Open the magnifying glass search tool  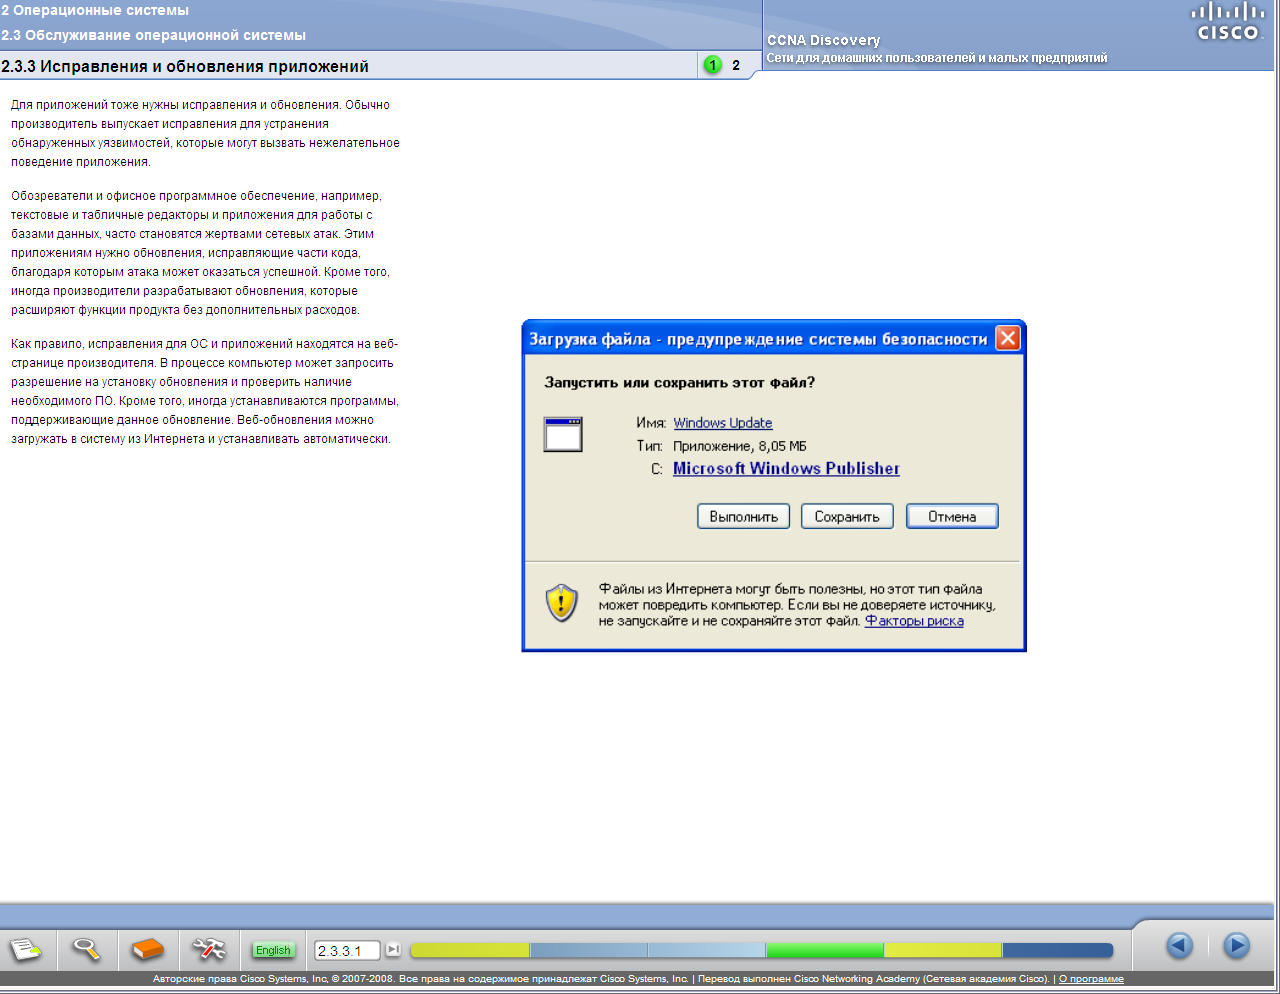(x=87, y=948)
